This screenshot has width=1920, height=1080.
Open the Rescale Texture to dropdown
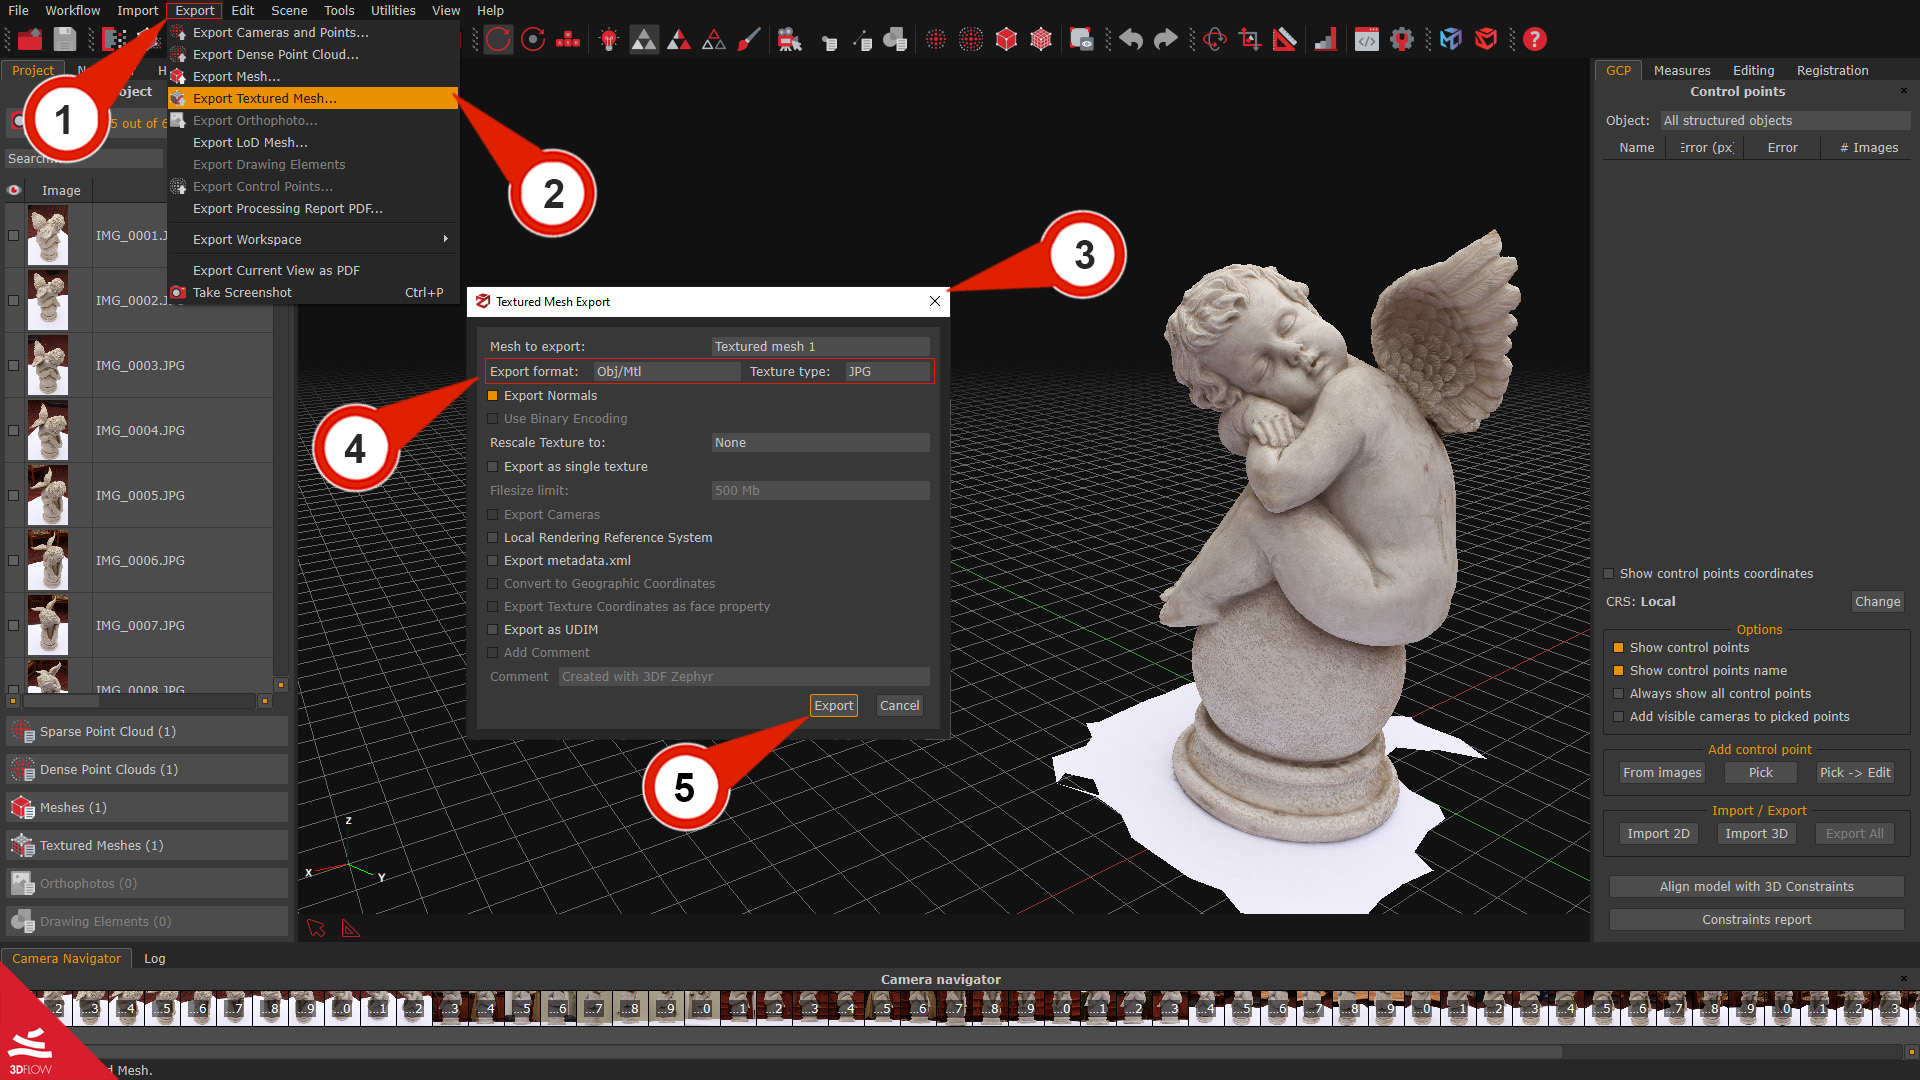tap(820, 442)
